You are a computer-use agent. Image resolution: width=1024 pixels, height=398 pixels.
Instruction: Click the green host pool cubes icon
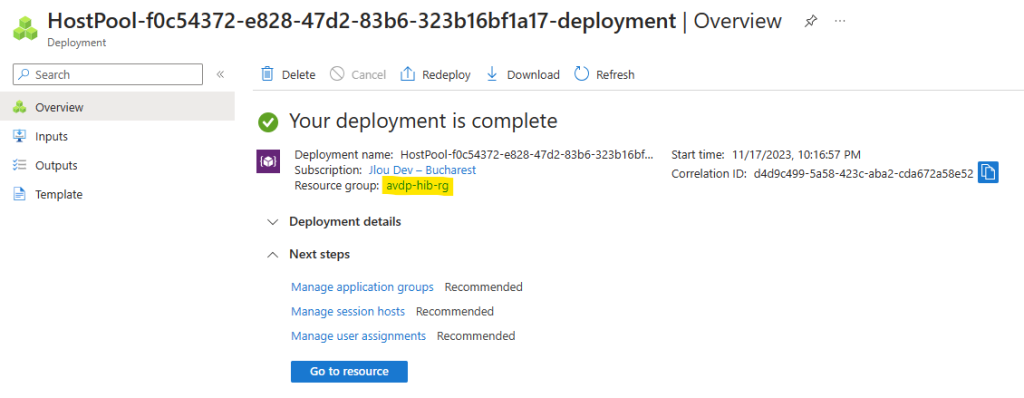tap(25, 27)
